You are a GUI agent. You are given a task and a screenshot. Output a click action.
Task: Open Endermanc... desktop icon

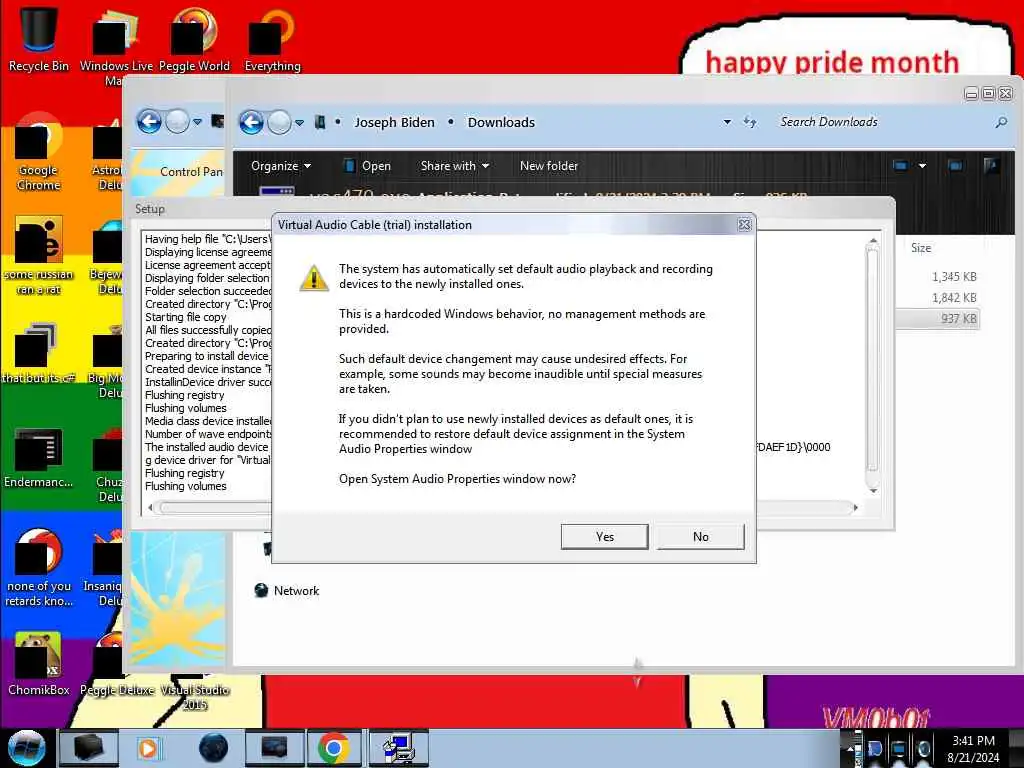coord(39,457)
